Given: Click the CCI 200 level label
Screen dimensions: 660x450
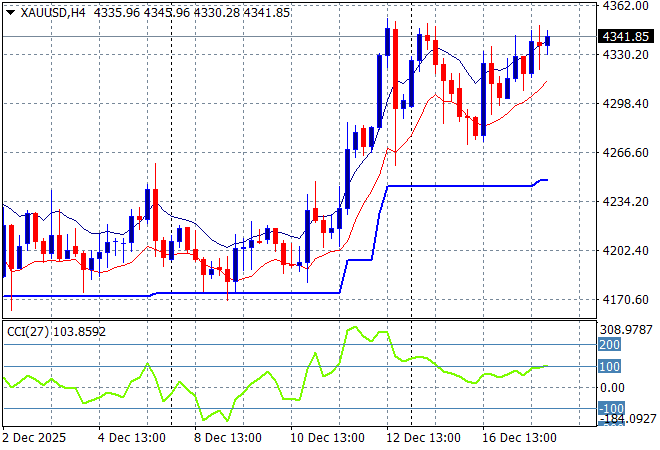Looking at the screenshot, I should tap(611, 345).
